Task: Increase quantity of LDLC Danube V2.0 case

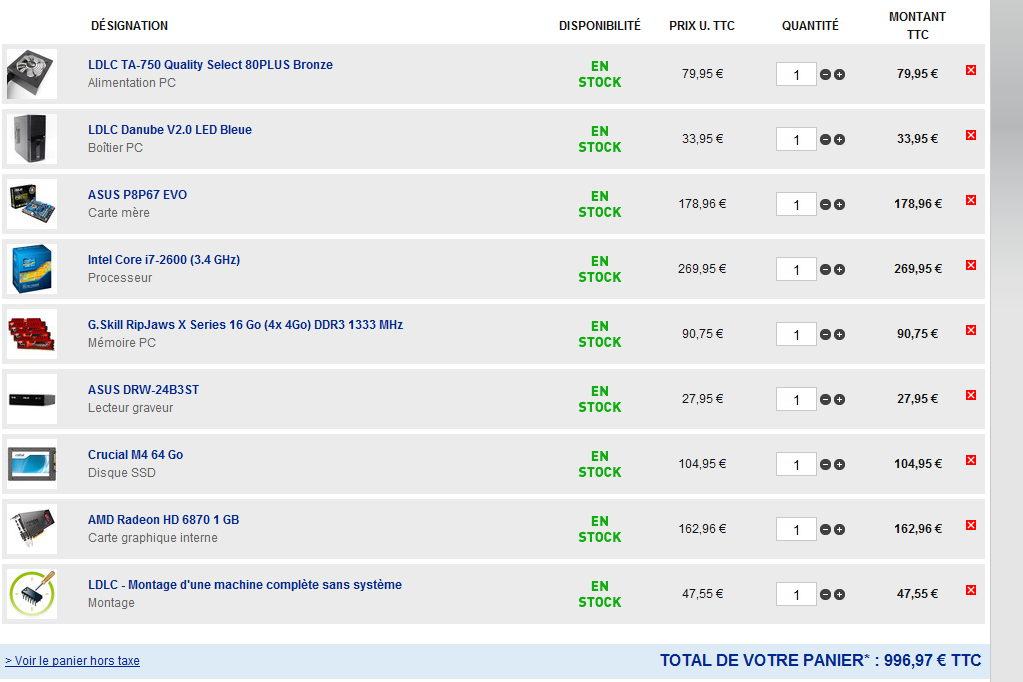Action: click(840, 140)
